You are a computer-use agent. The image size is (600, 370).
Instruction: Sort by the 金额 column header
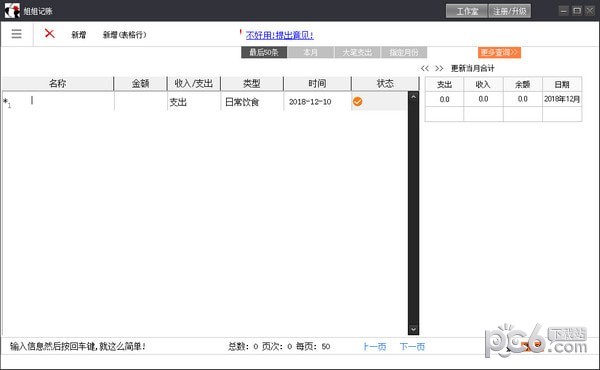[140, 83]
